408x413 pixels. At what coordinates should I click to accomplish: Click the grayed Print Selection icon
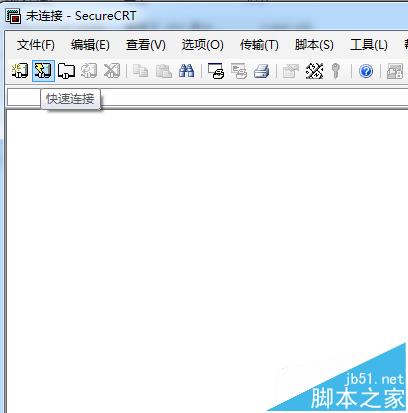[239, 71]
